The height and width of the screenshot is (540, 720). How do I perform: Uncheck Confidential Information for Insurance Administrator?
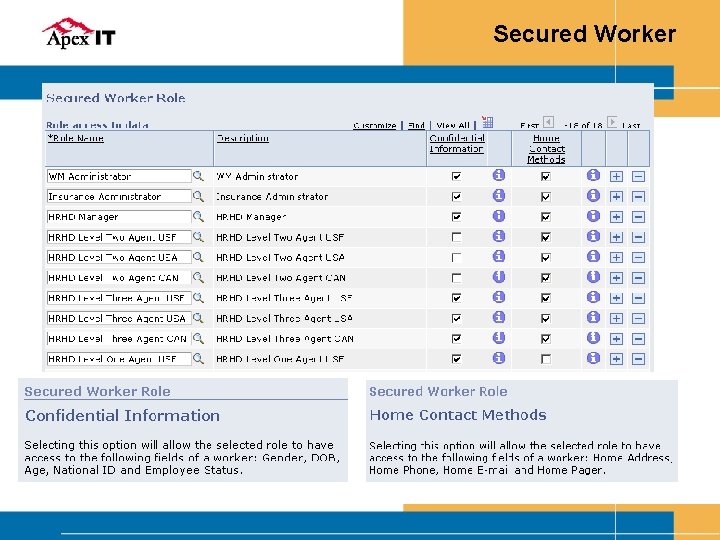[x=456, y=197]
